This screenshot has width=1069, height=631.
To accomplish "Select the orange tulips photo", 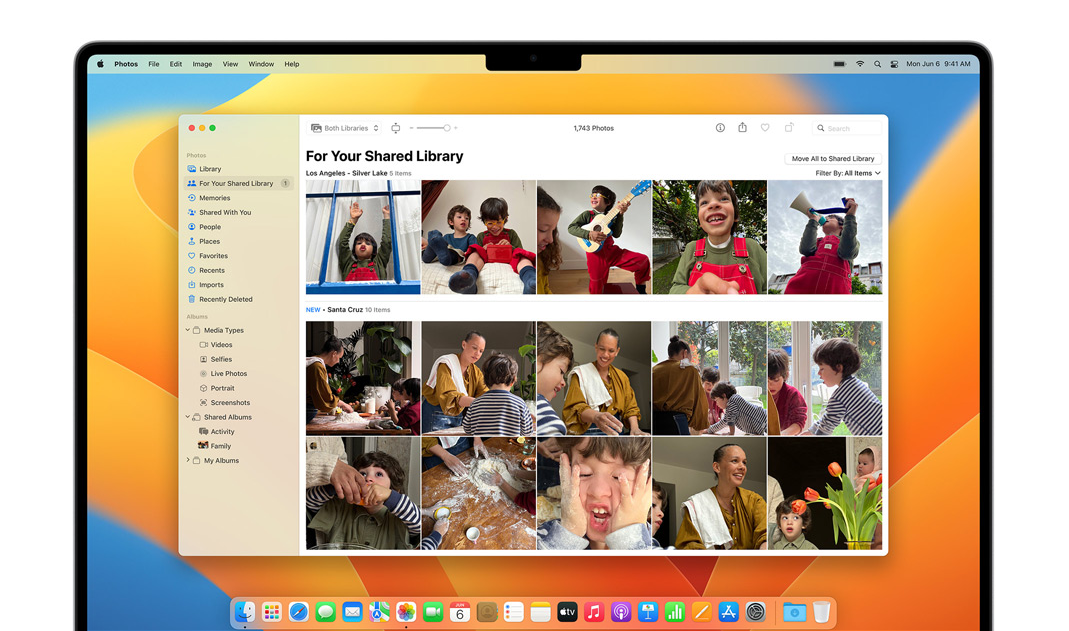I will [x=825, y=493].
